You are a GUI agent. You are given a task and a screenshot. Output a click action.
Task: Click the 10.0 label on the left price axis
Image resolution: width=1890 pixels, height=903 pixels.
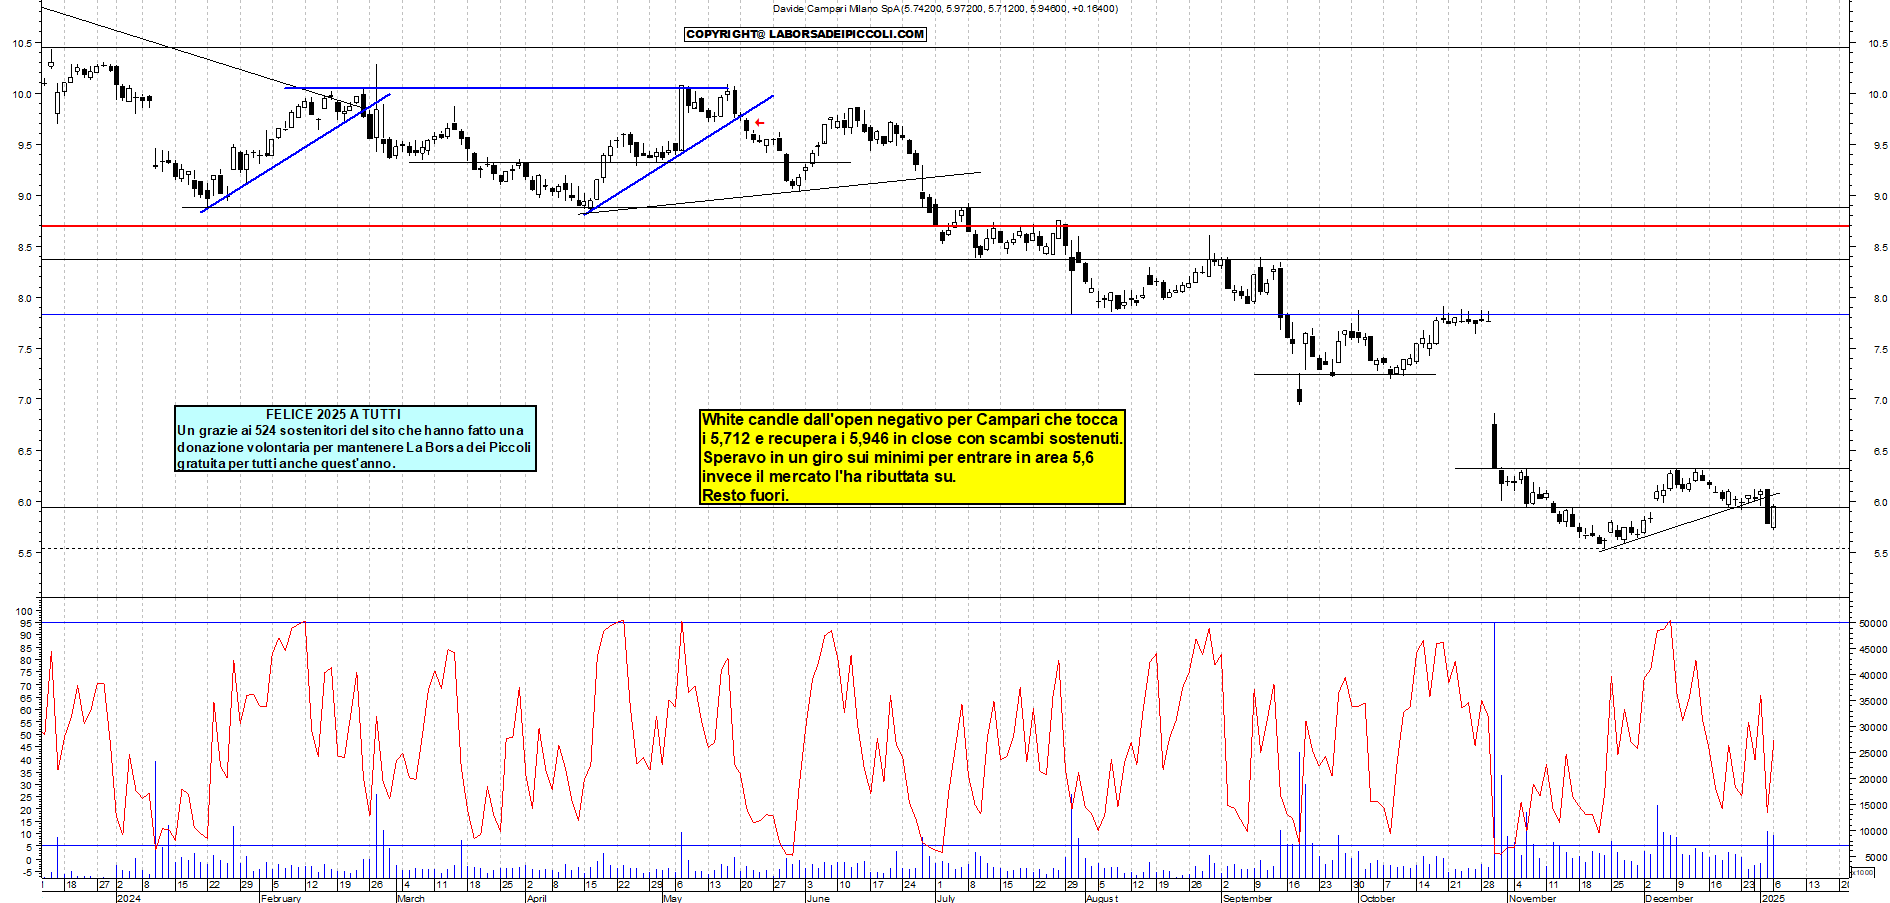pos(22,94)
